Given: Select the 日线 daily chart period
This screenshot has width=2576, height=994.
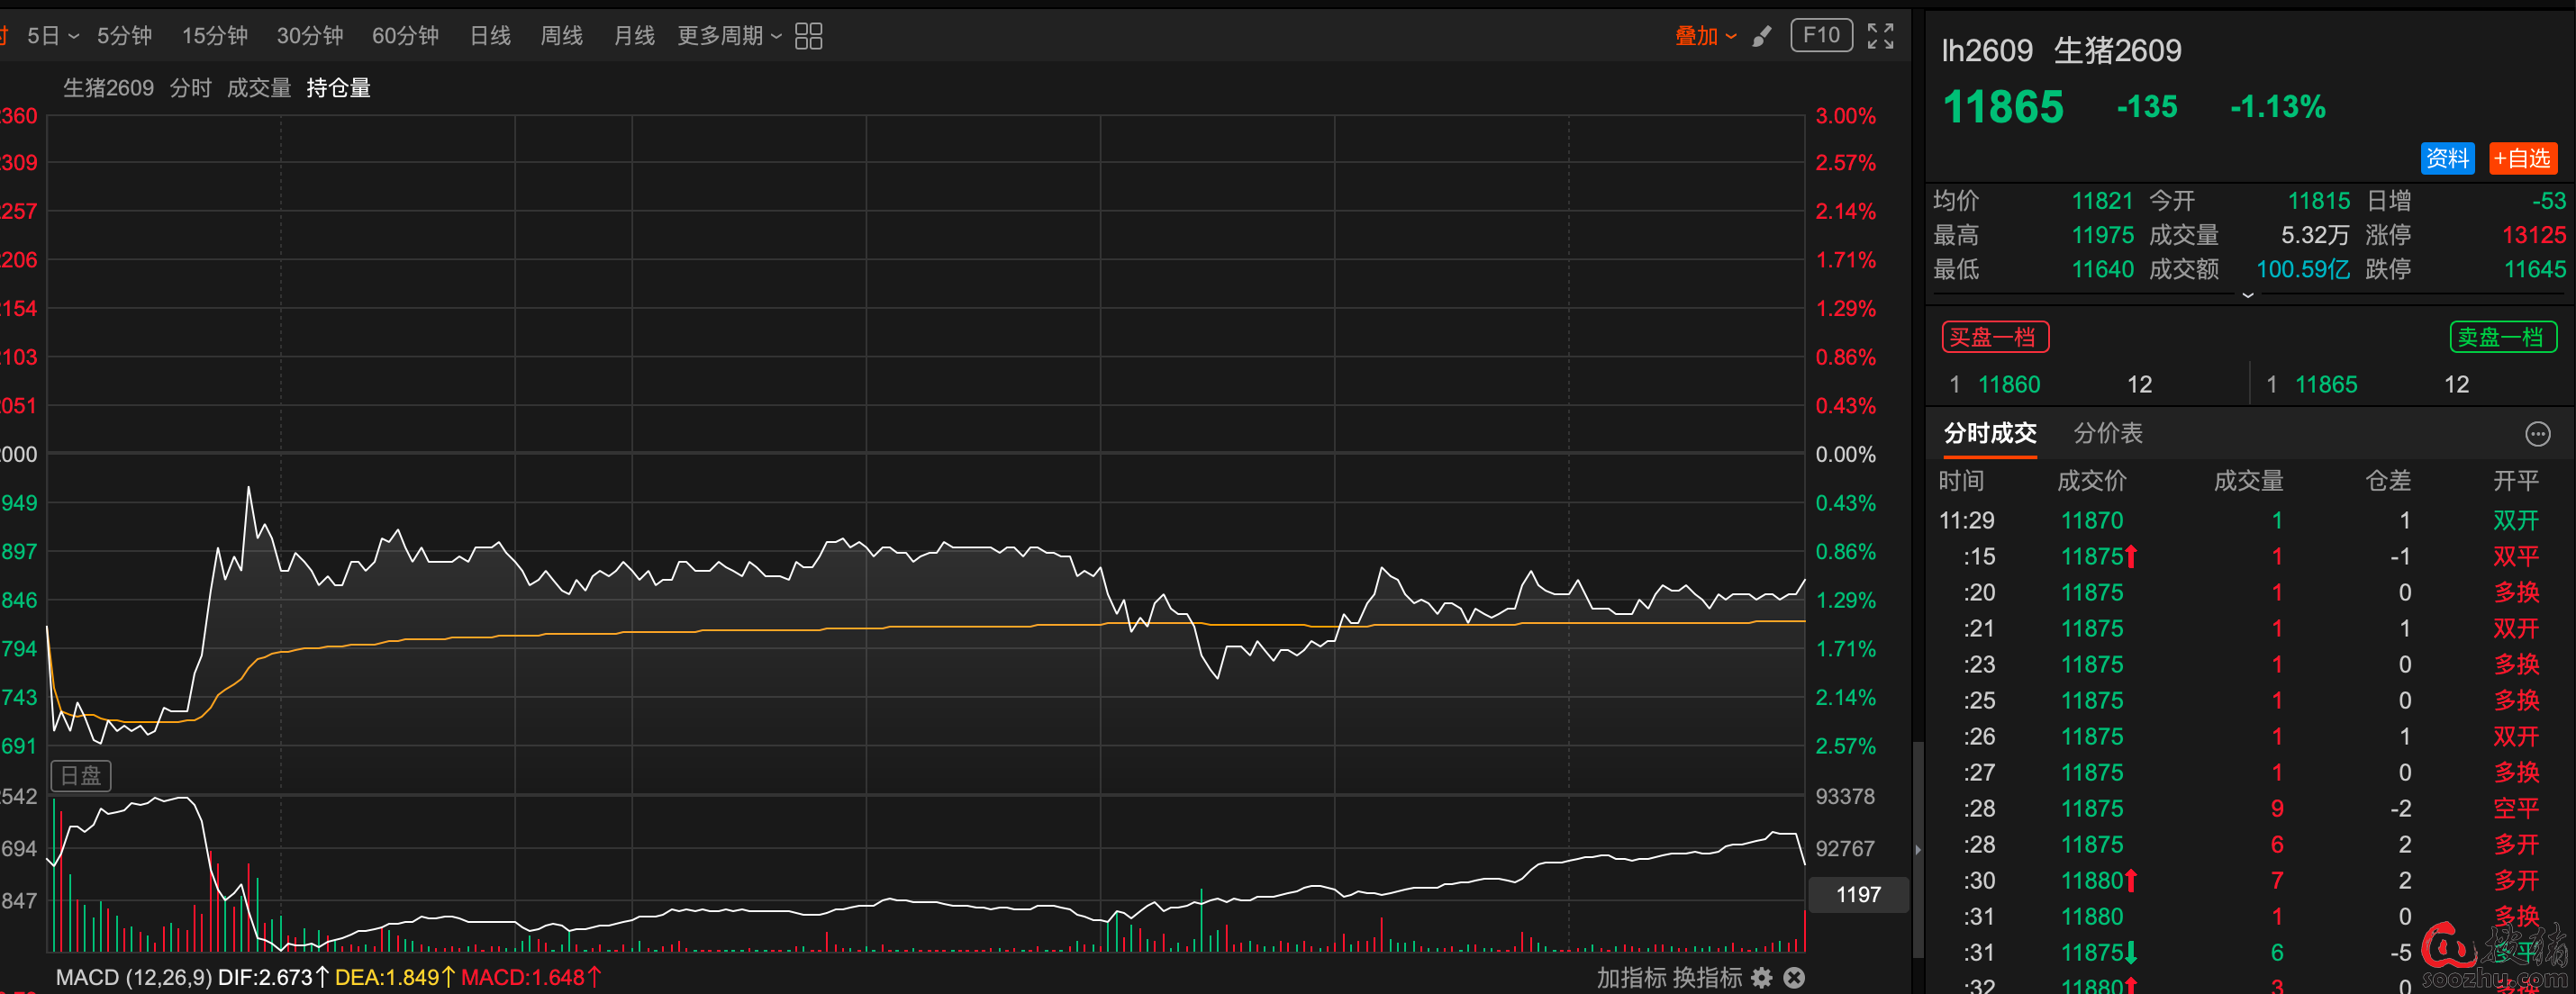Looking at the screenshot, I should (x=490, y=36).
